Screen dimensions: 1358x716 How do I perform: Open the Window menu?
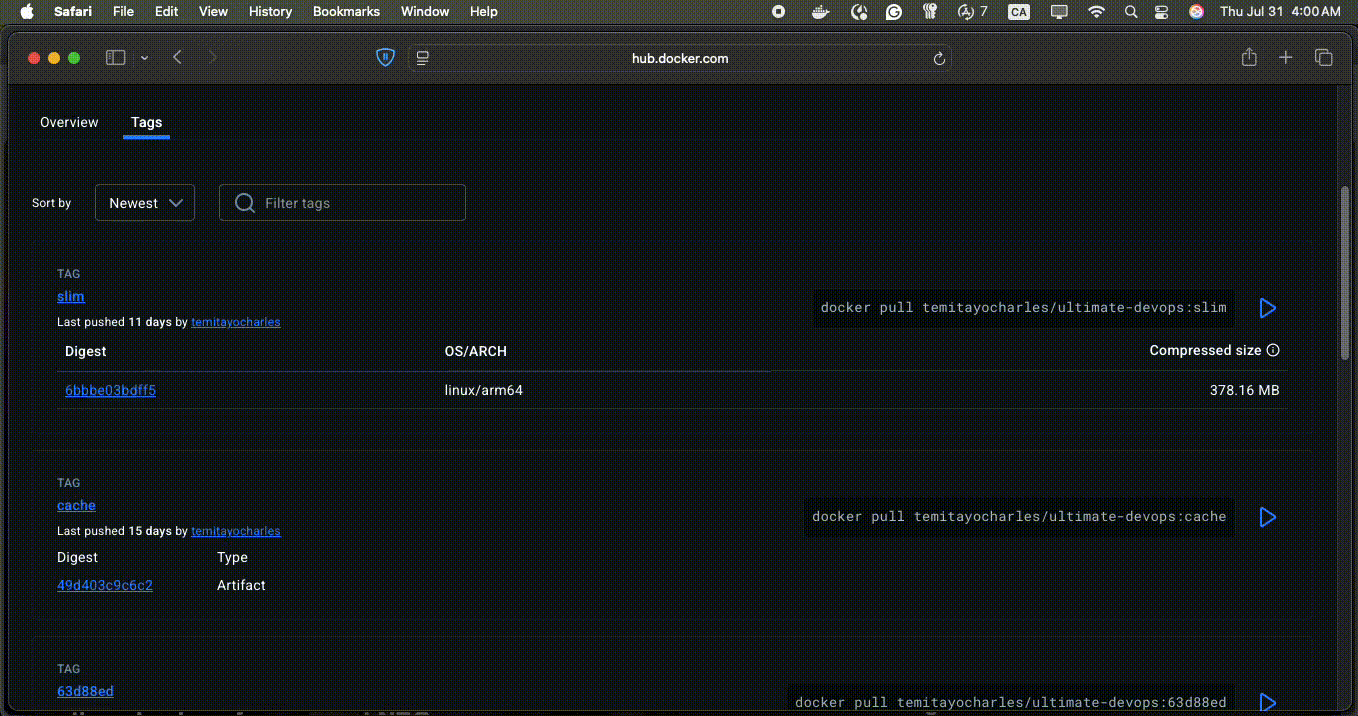pos(425,12)
